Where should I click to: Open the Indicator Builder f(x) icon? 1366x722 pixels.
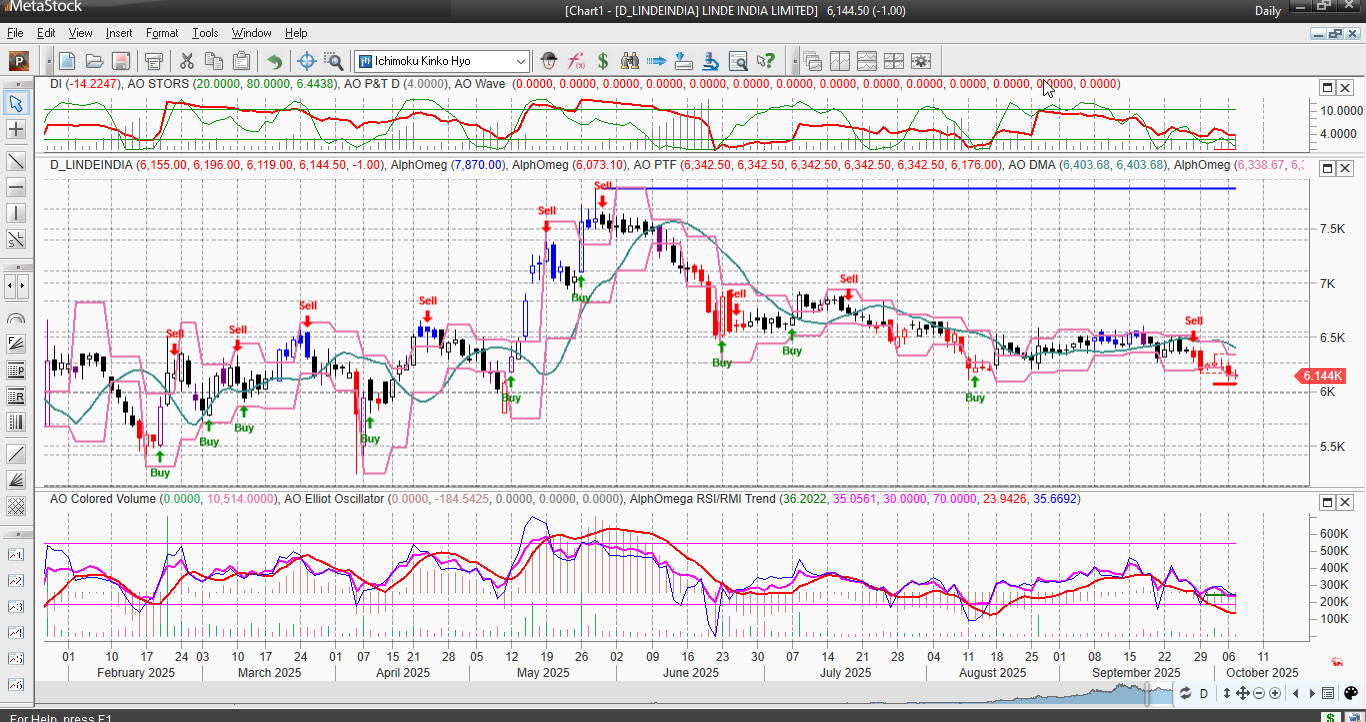[x=576, y=61]
